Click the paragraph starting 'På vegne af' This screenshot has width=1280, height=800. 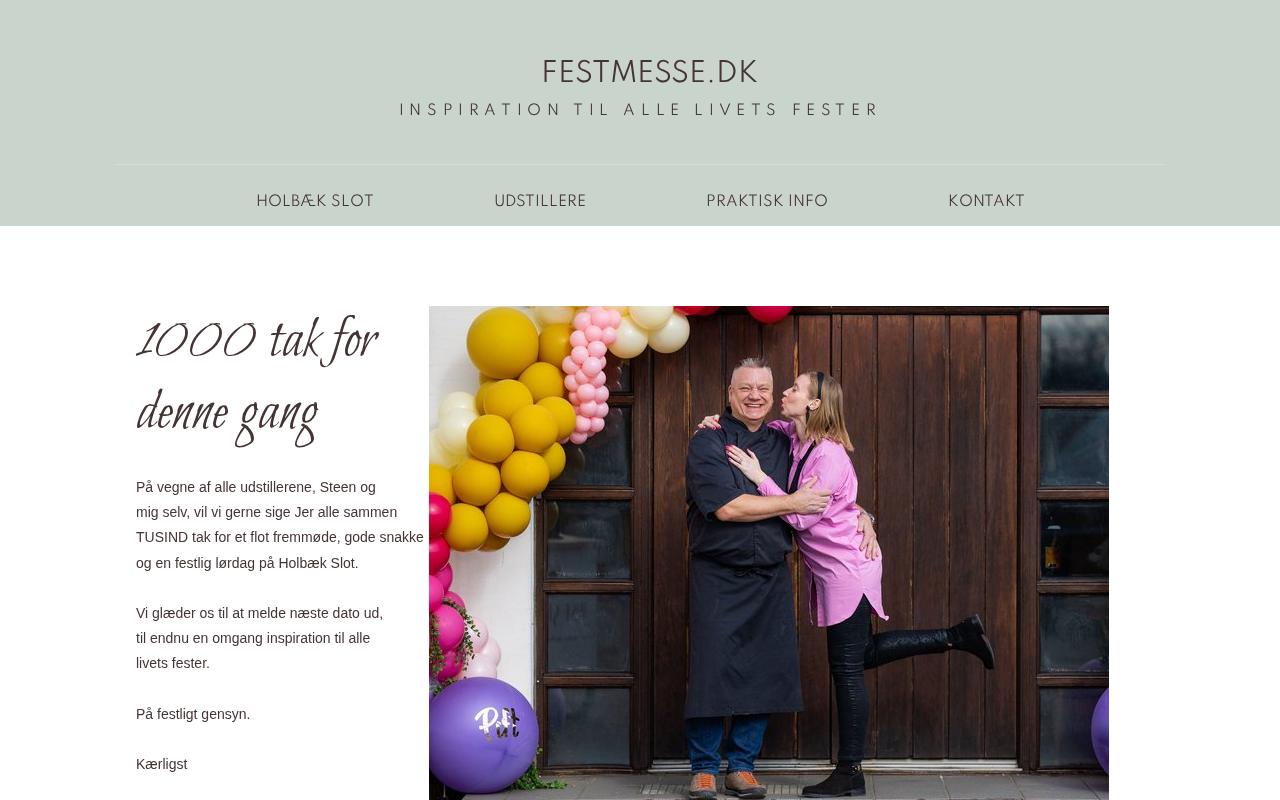[280, 525]
